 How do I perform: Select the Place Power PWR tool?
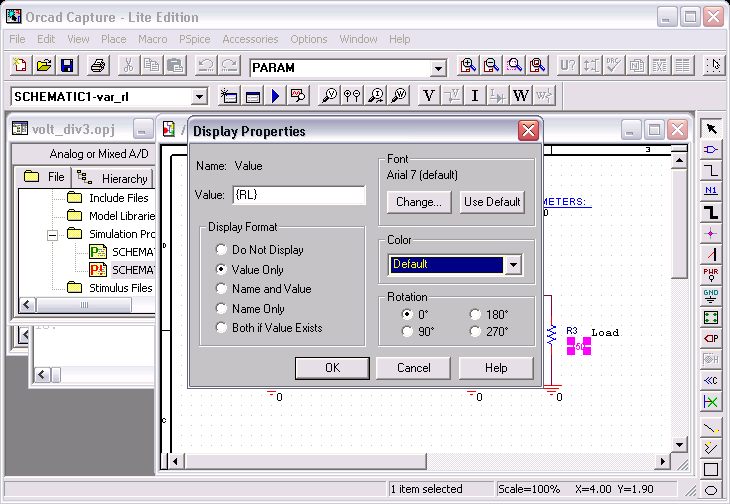[711, 275]
